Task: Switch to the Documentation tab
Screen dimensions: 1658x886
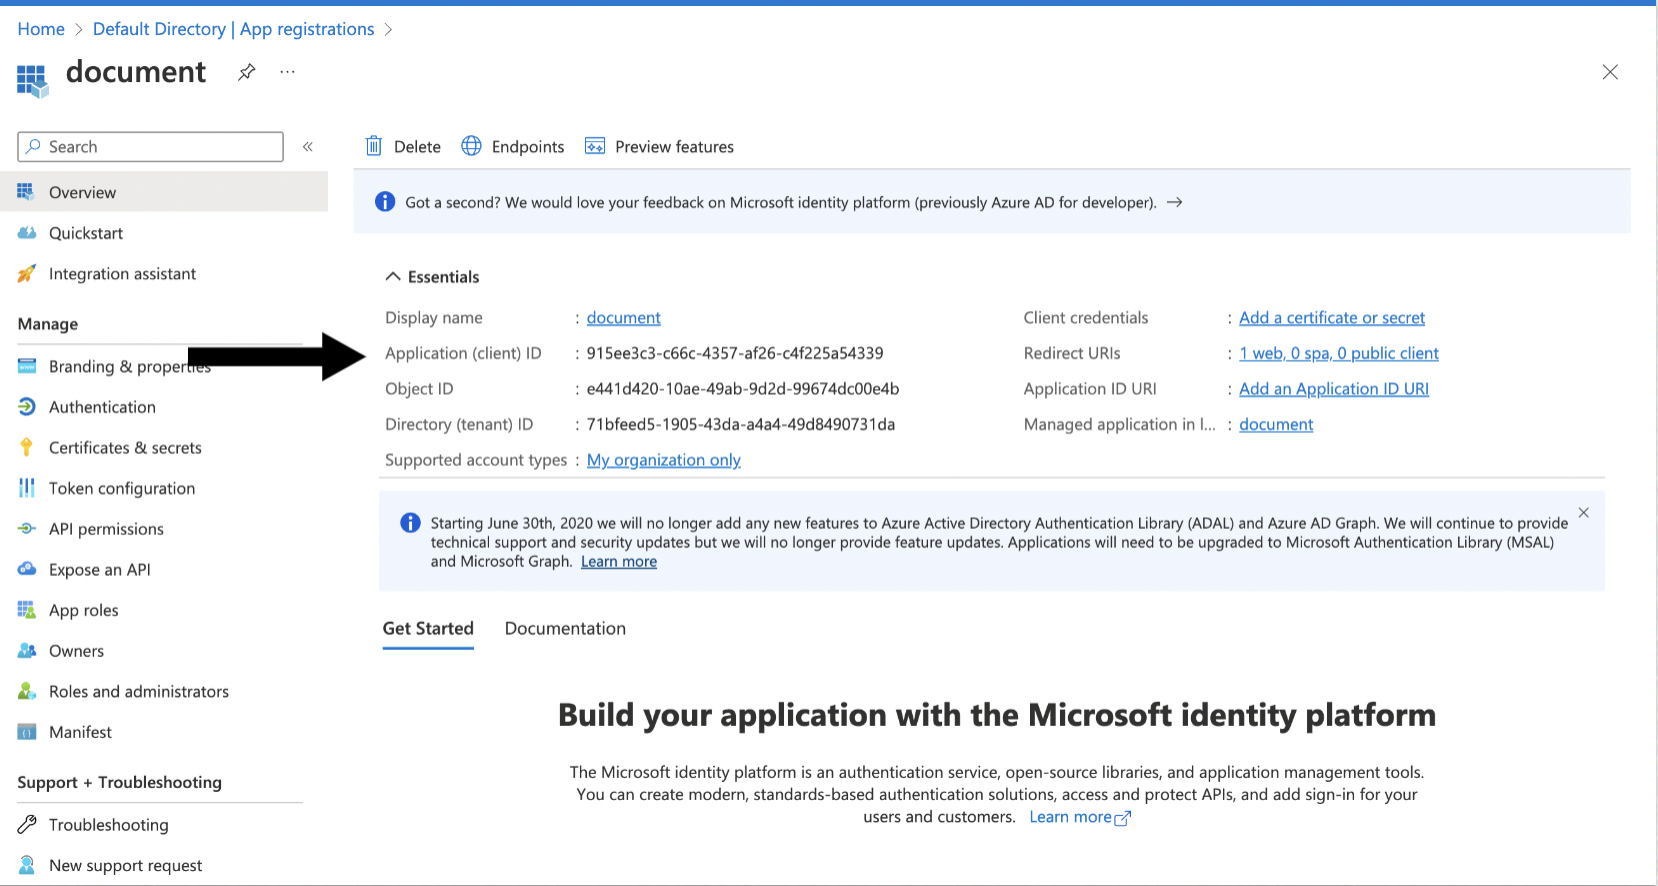Action: 565,628
